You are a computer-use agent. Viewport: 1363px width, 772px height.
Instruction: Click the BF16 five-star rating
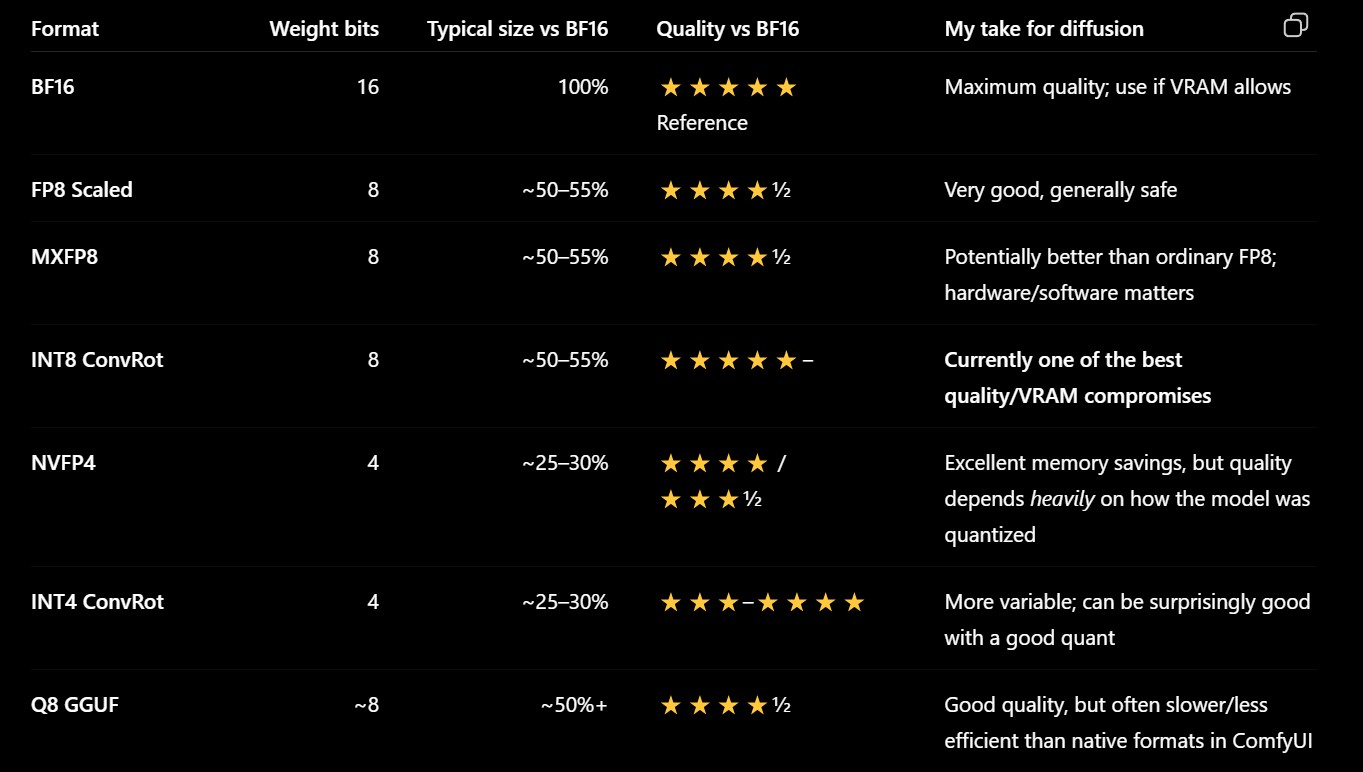pyautogui.click(x=728, y=88)
